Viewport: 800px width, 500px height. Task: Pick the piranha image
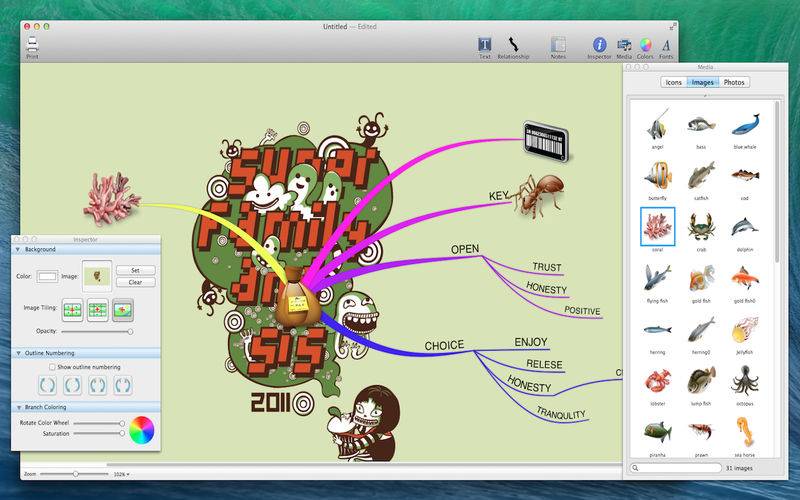[657, 432]
